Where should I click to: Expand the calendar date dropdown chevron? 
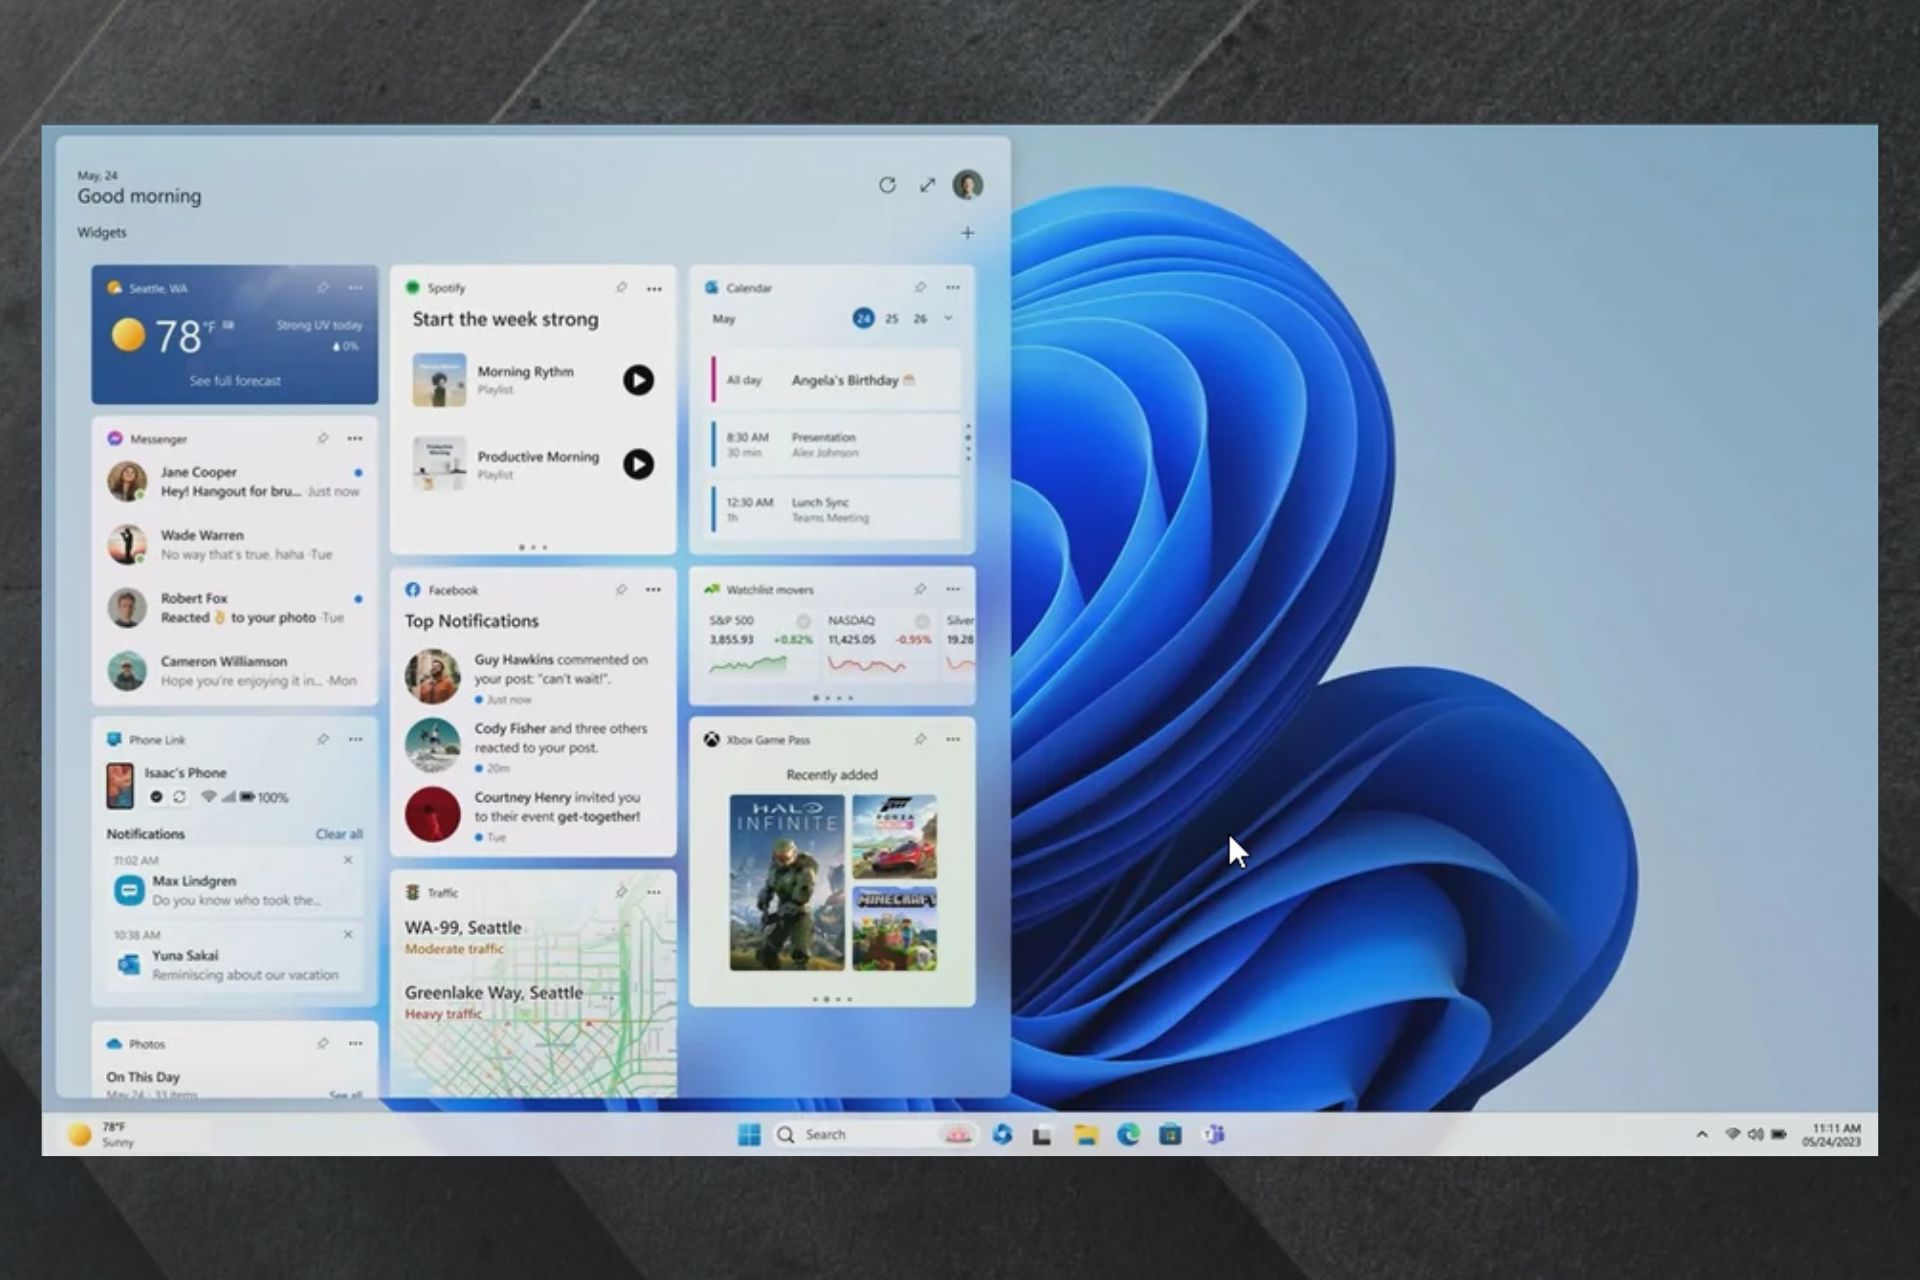click(x=948, y=319)
